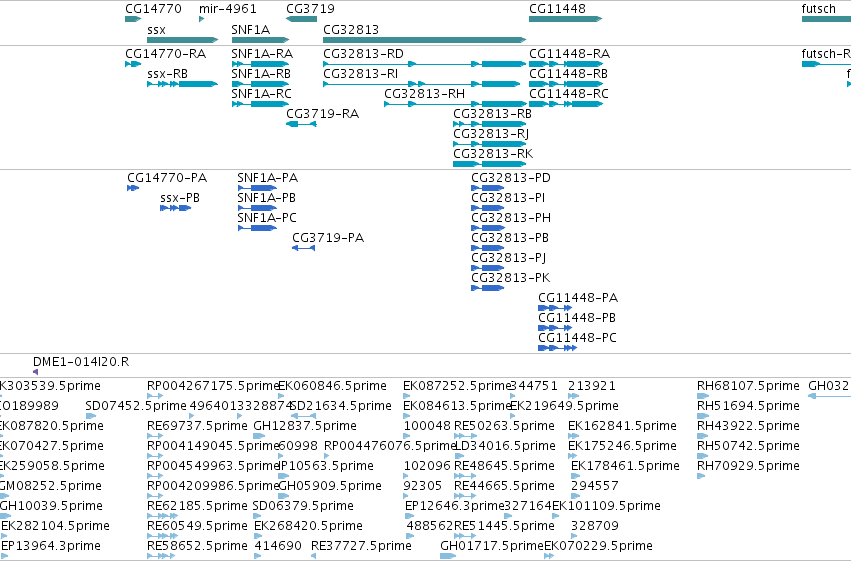
Task: Click protein CG11448-PA label
Action: coord(578,298)
